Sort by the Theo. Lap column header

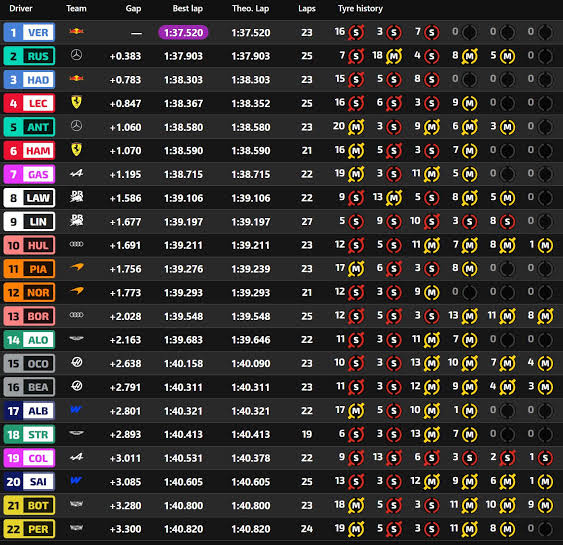(x=250, y=8)
